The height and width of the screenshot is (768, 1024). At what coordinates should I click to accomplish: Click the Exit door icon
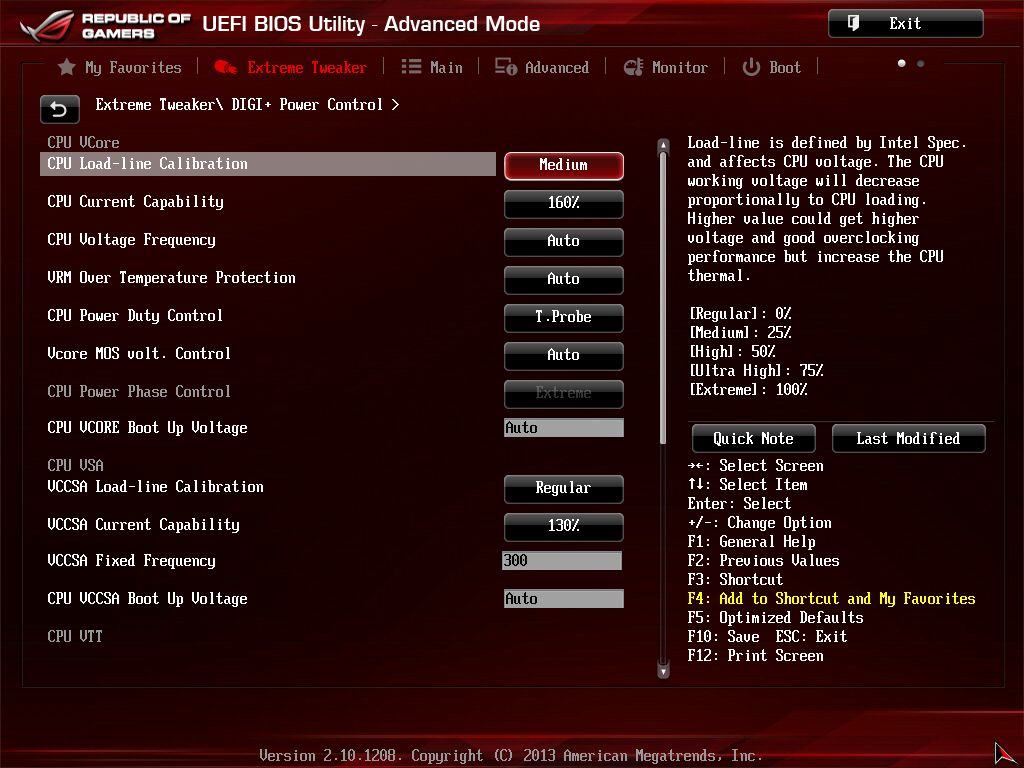(853, 24)
